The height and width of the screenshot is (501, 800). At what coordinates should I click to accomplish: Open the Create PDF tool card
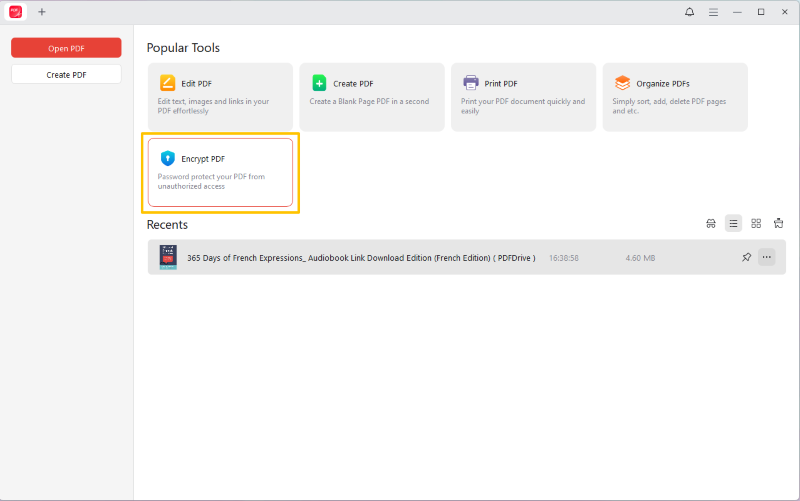372,97
